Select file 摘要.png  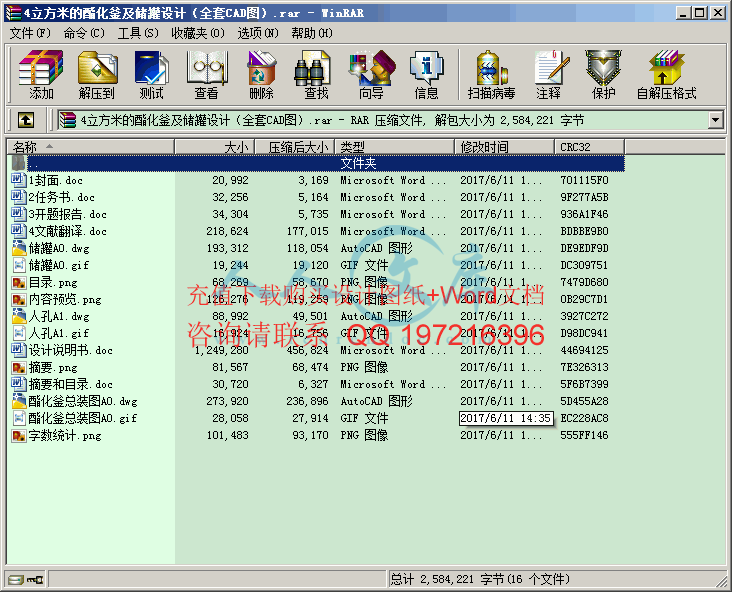53,367
